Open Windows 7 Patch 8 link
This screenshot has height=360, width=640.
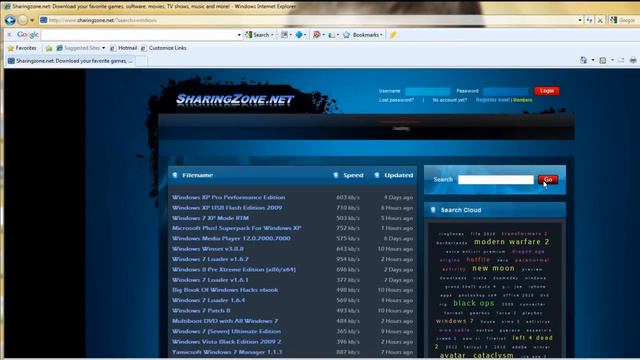click(201, 311)
